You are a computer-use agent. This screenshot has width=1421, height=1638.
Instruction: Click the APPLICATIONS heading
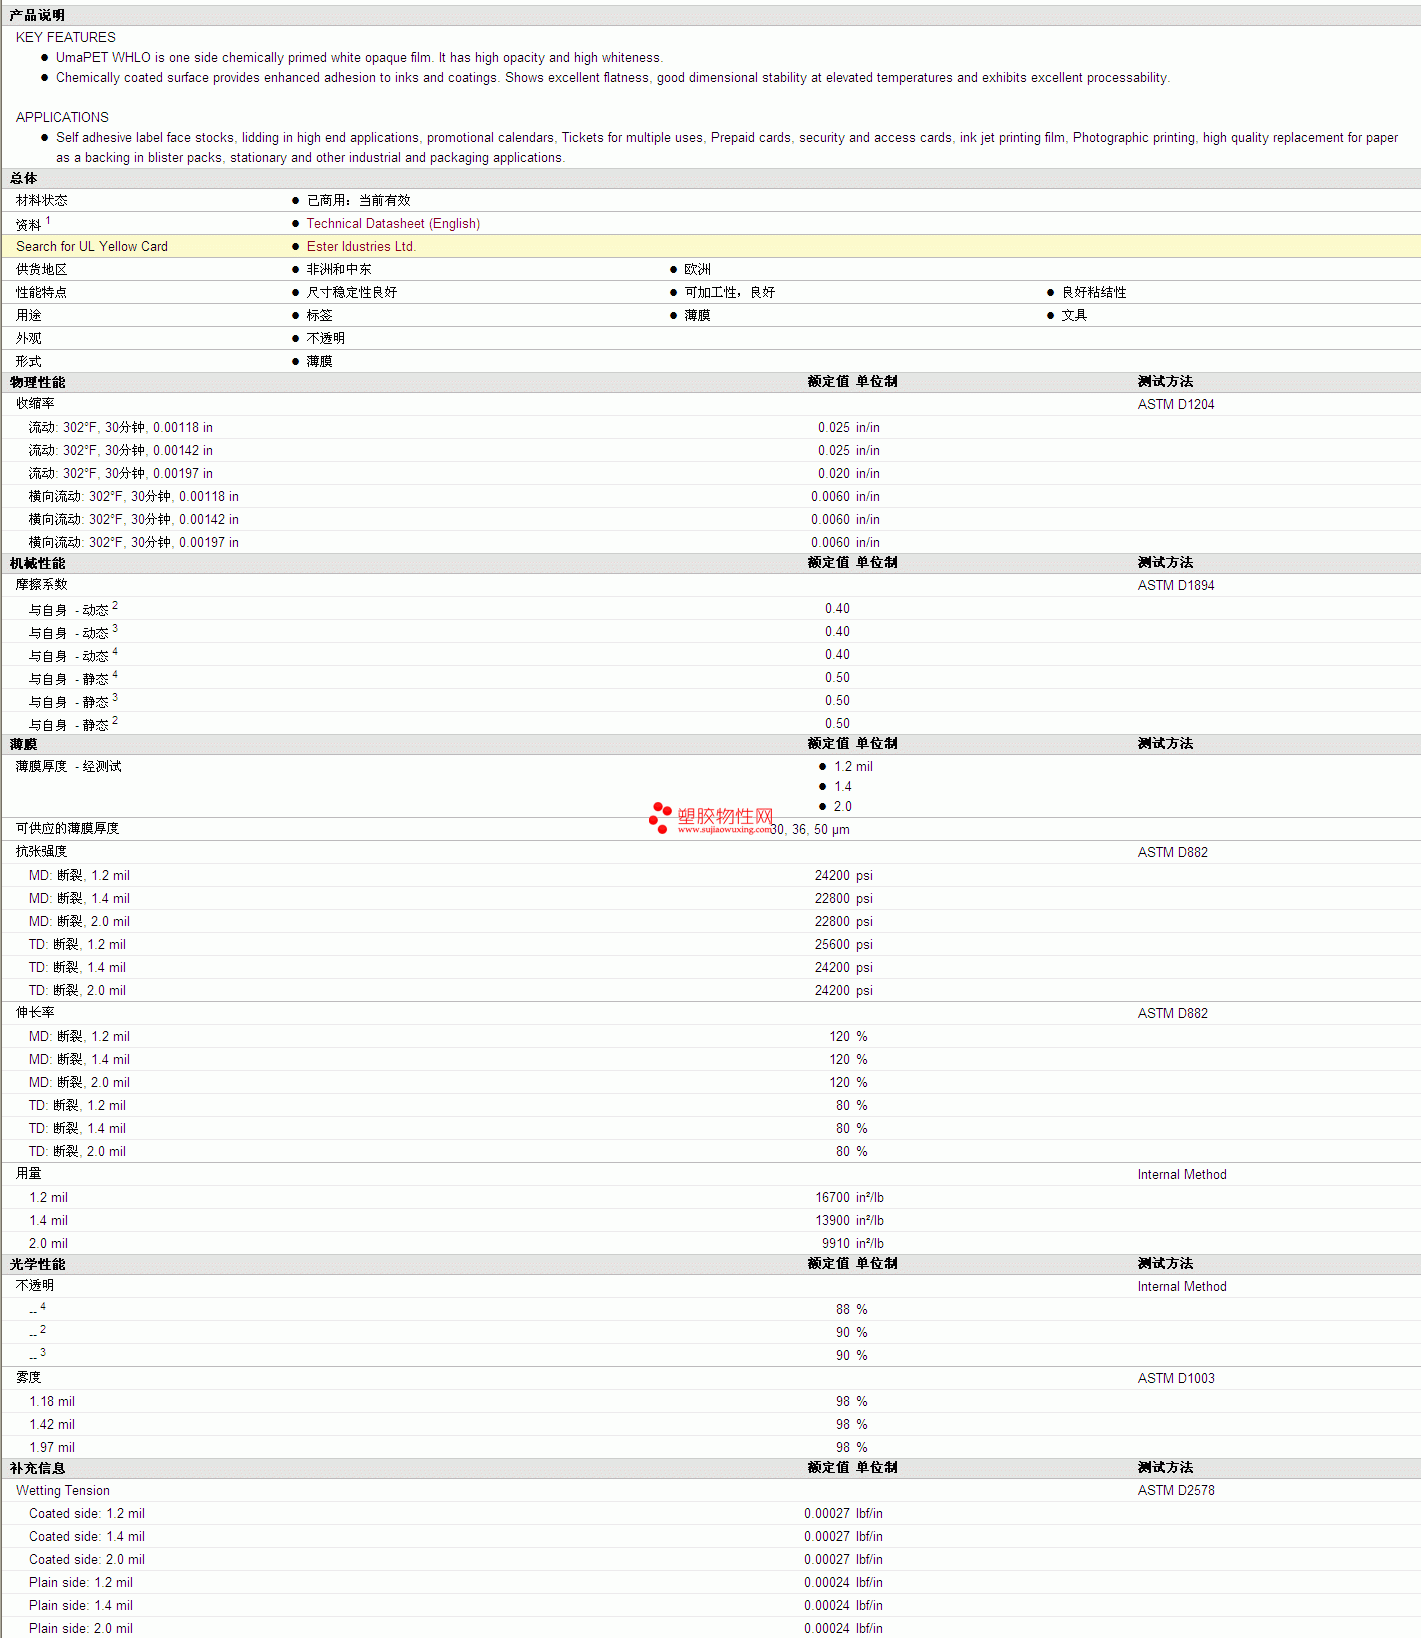[x=62, y=118]
